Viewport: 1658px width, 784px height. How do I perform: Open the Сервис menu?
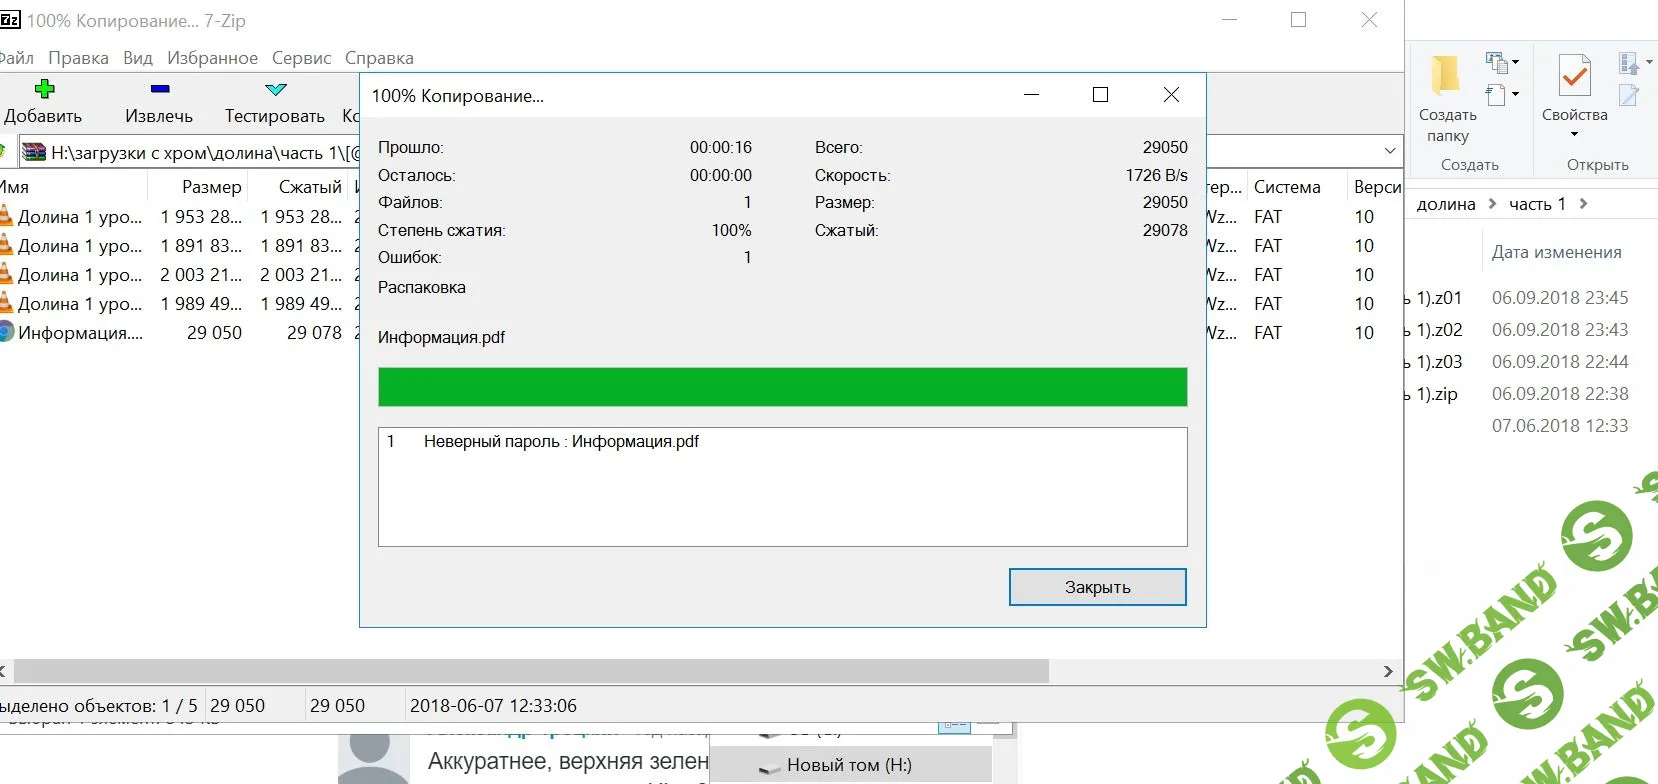click(301, 58)
